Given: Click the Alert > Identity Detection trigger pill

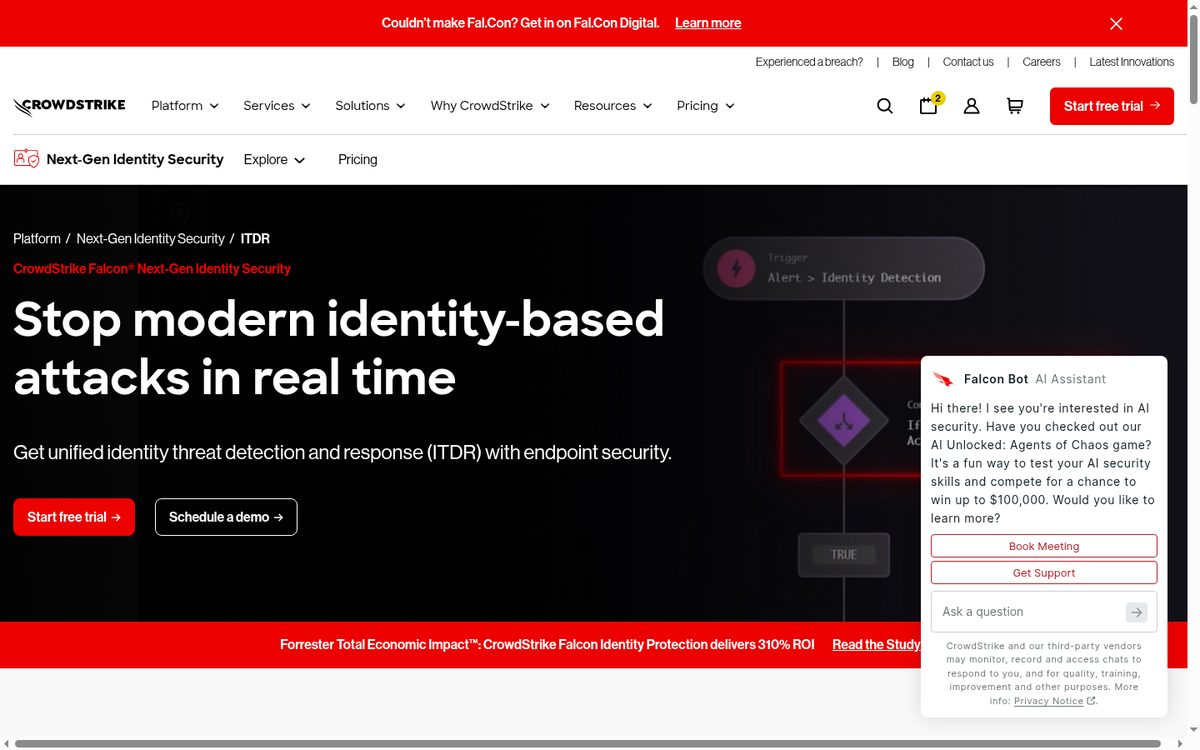Looking at the screenshot, I should click(x=844, y=268).
